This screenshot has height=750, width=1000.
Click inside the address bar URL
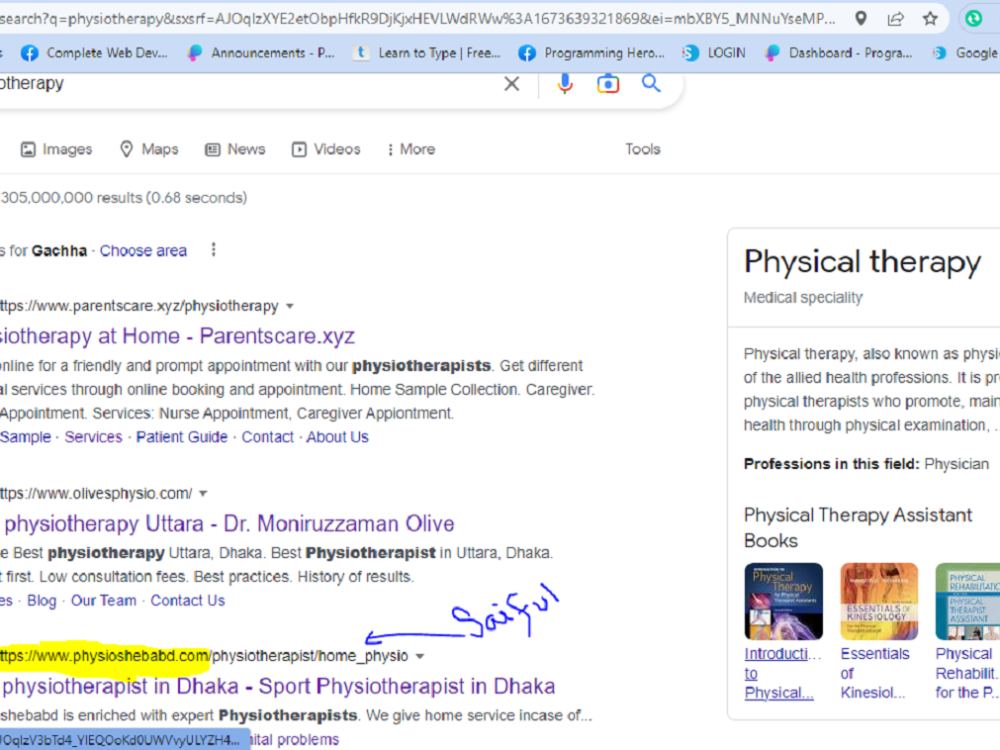pyautogui.click(x=418, y=18)
